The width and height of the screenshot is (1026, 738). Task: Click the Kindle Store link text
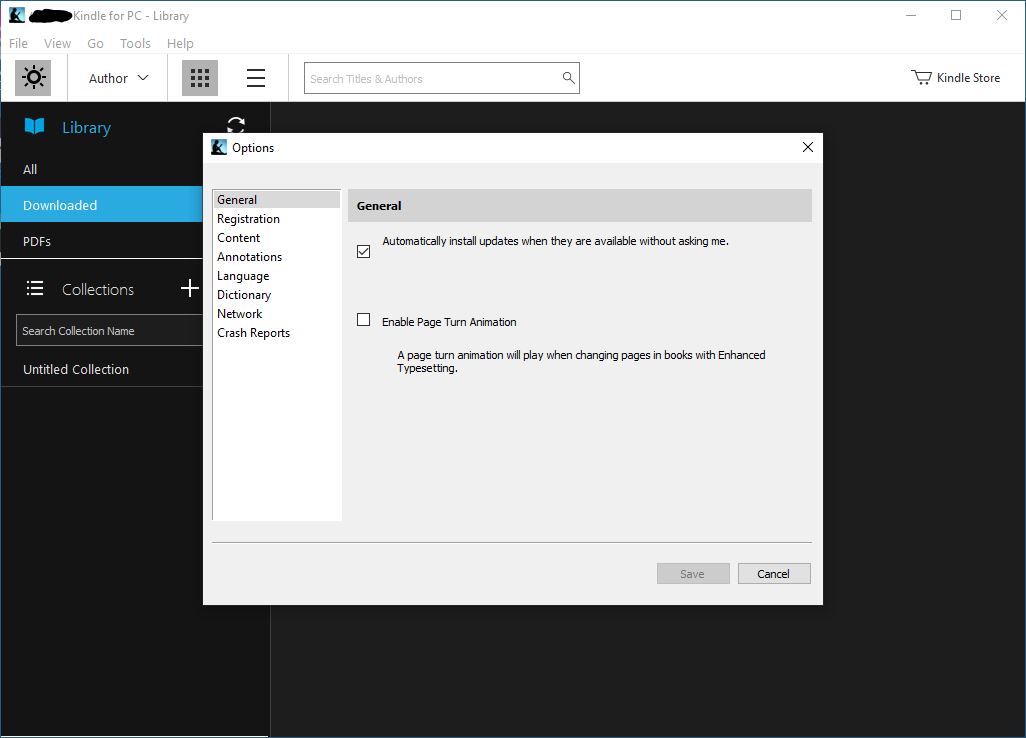[x=968, y=77]
